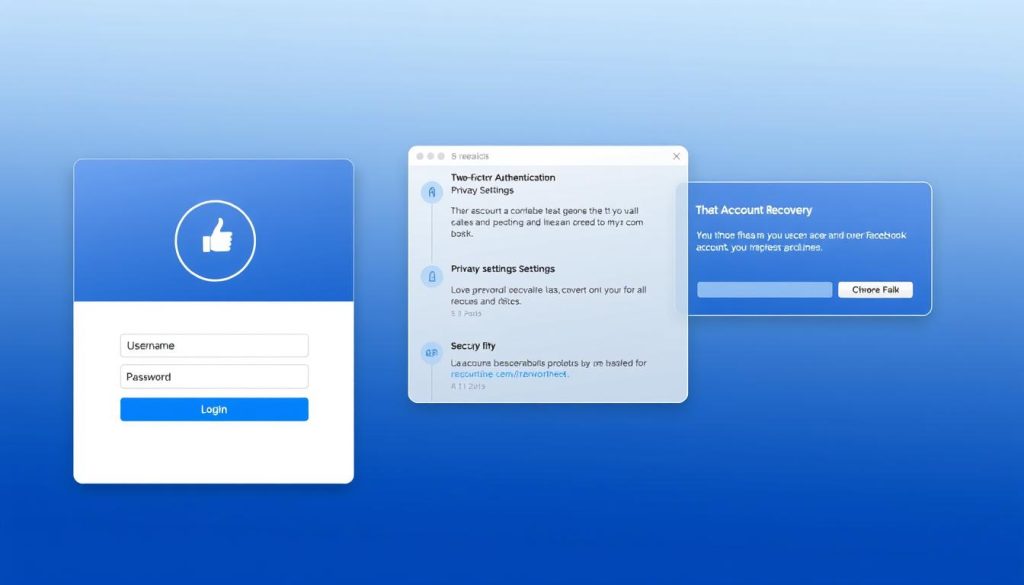Screen dimensions: 1024x585
Task: Follow the blue link under Security
Action: pos(509,374)
